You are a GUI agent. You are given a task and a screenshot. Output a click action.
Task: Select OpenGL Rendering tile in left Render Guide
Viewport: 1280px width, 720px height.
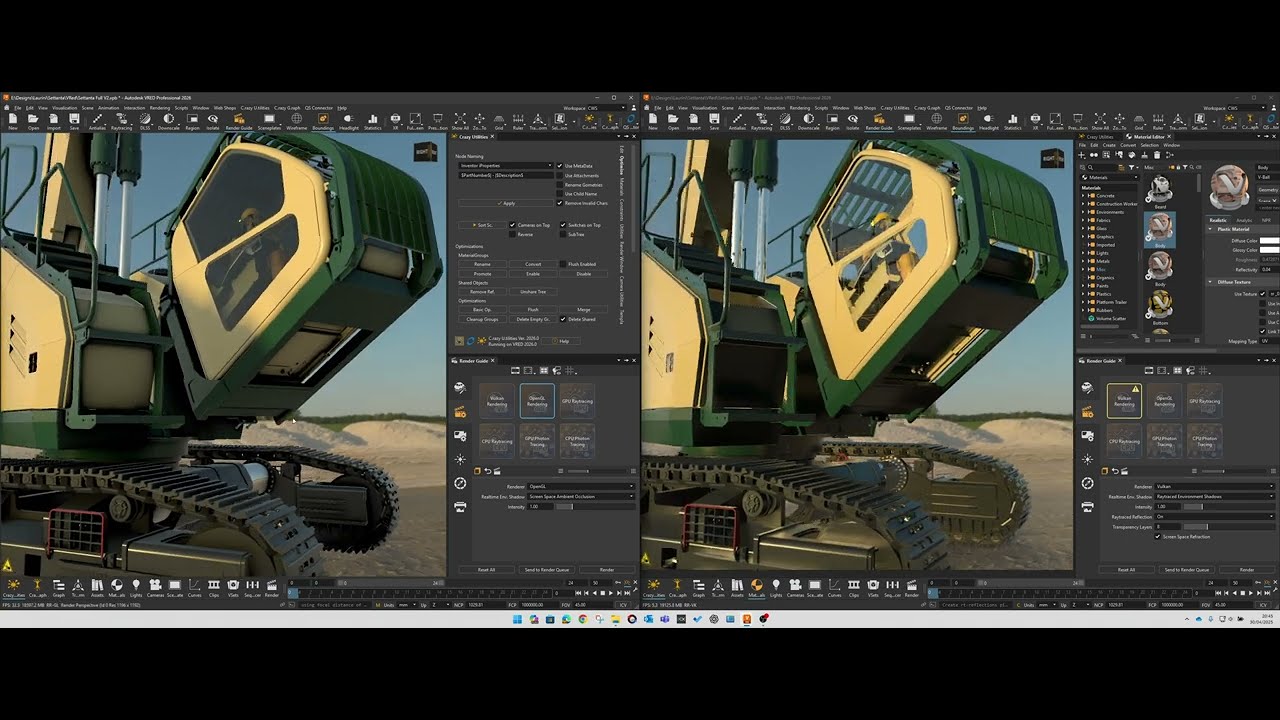tap(537, 400)
